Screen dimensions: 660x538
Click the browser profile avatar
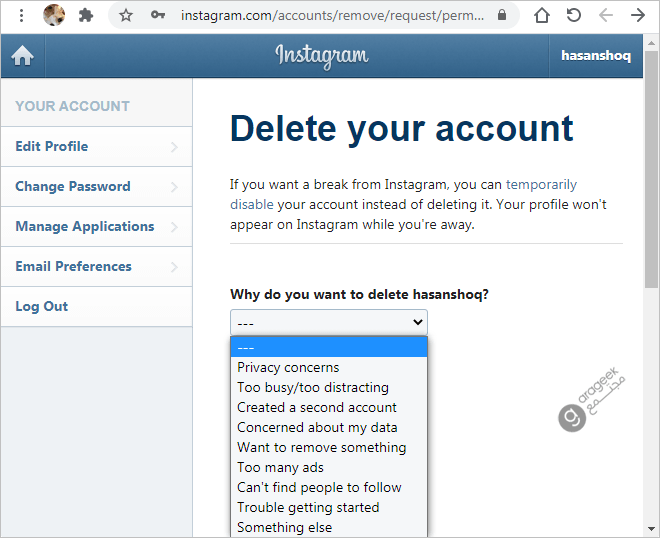tap(54, 15)
